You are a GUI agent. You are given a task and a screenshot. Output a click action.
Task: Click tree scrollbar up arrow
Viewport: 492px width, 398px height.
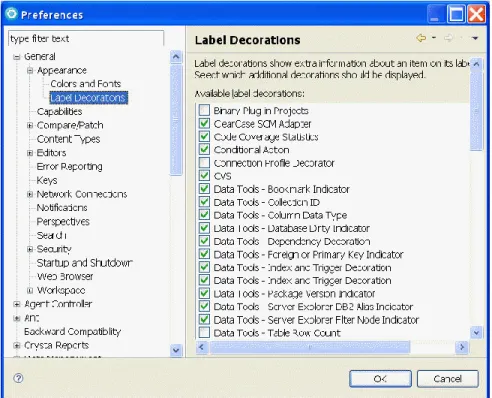coord(176,57)
